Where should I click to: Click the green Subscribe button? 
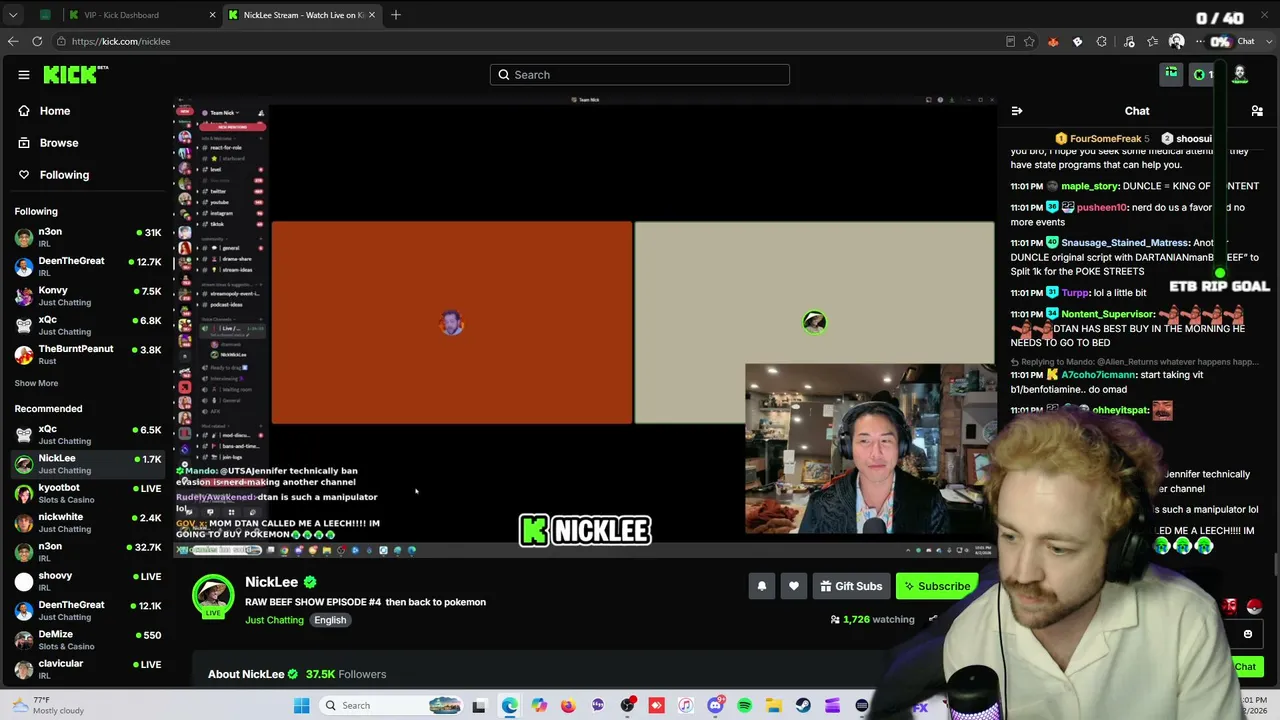click(x=937, y=586)
